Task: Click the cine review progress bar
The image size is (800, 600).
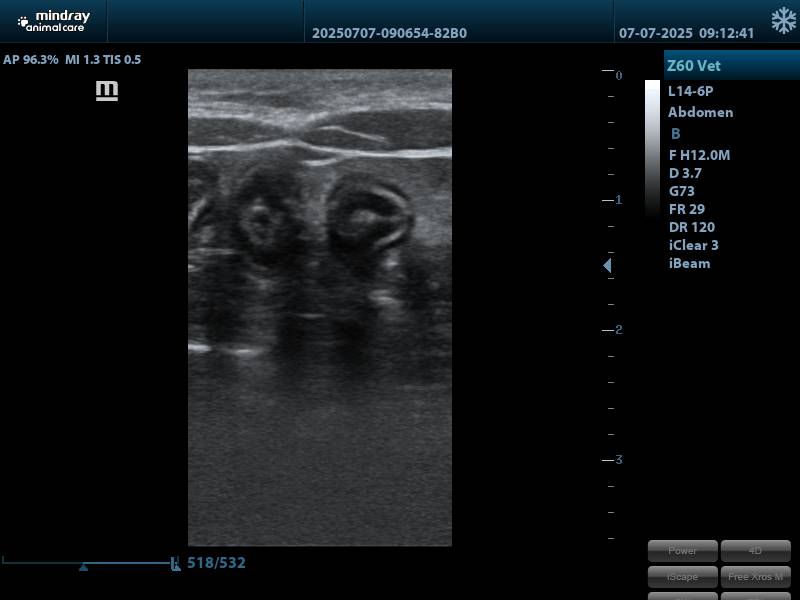Action: (88, 561)
